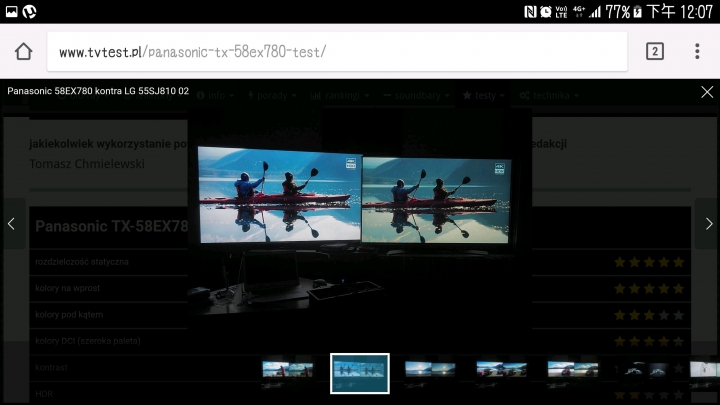Tap the kolory na wprost row label

click(x=68, y=288)
